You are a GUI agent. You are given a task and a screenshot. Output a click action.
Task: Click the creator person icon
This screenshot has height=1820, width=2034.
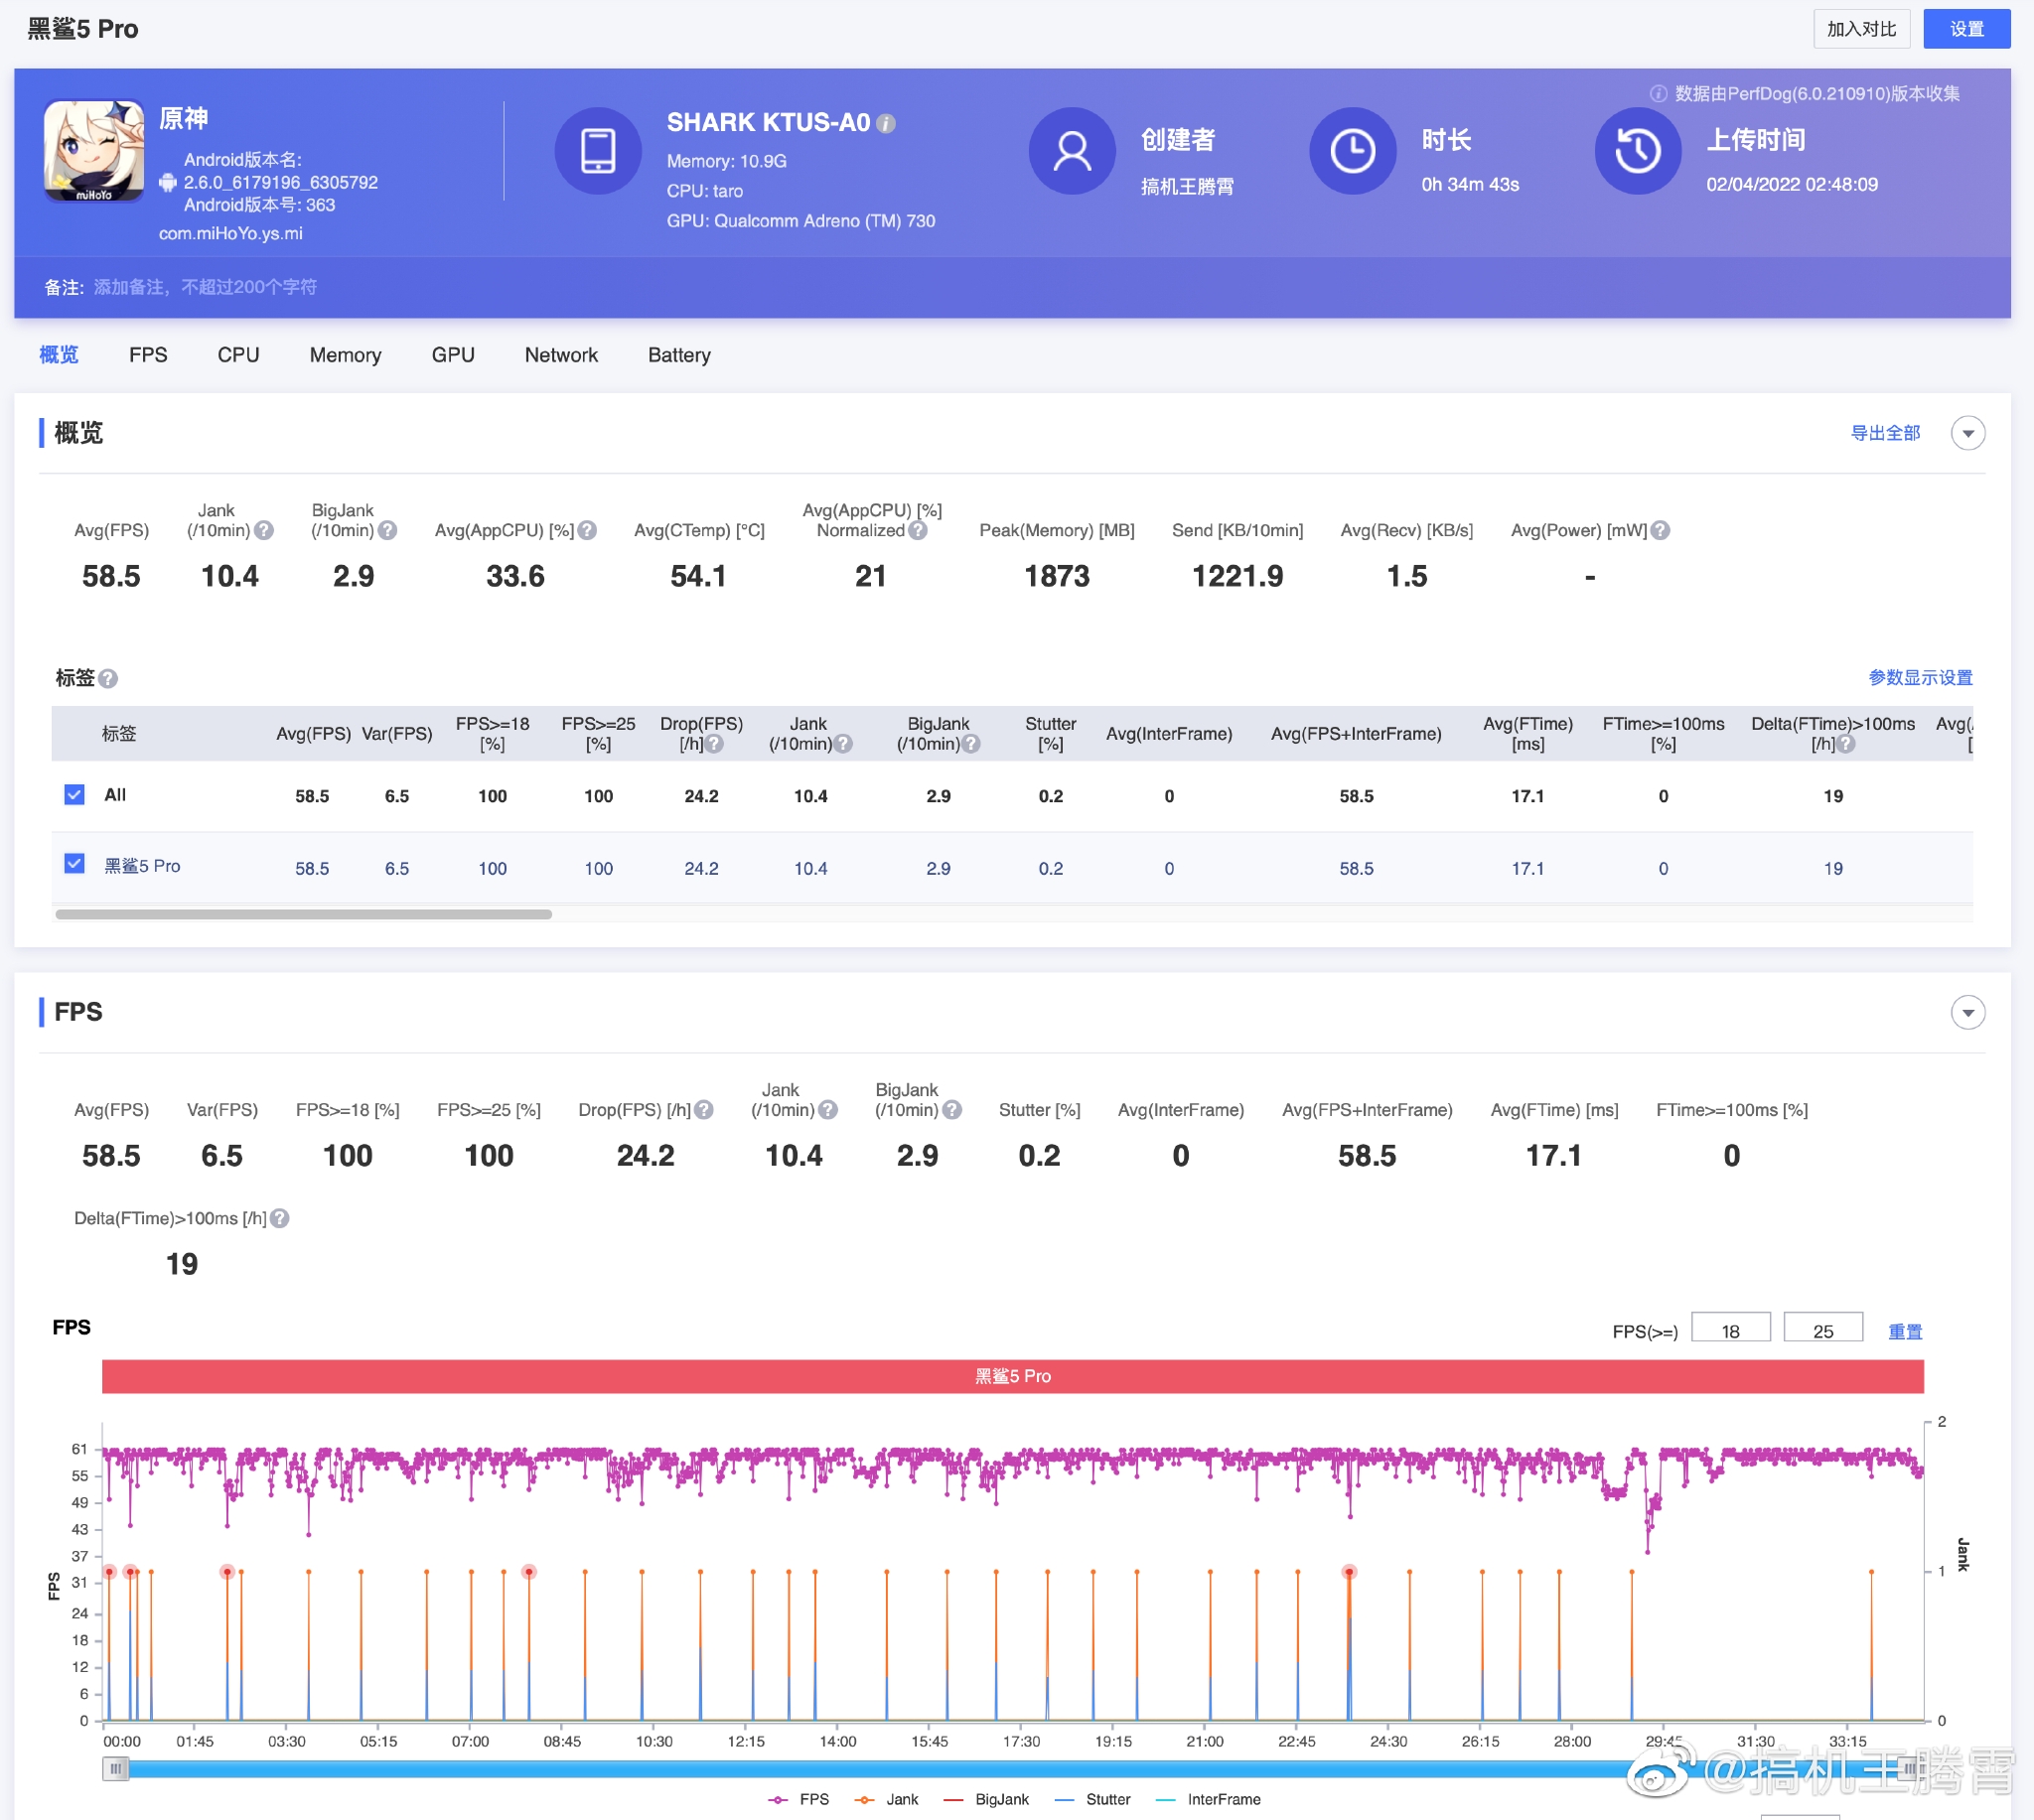[x=1072, y=151]
